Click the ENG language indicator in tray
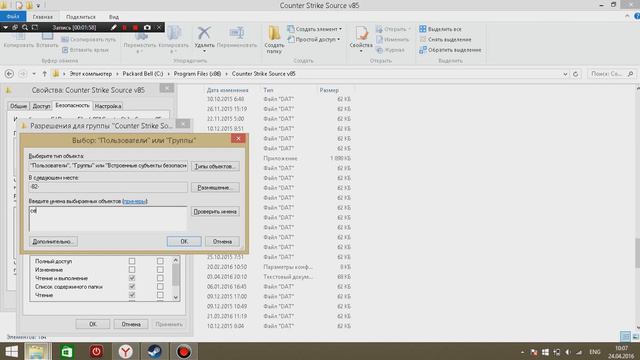The height and width of the screenshot is (360, 640). click(x=595, y=352)
